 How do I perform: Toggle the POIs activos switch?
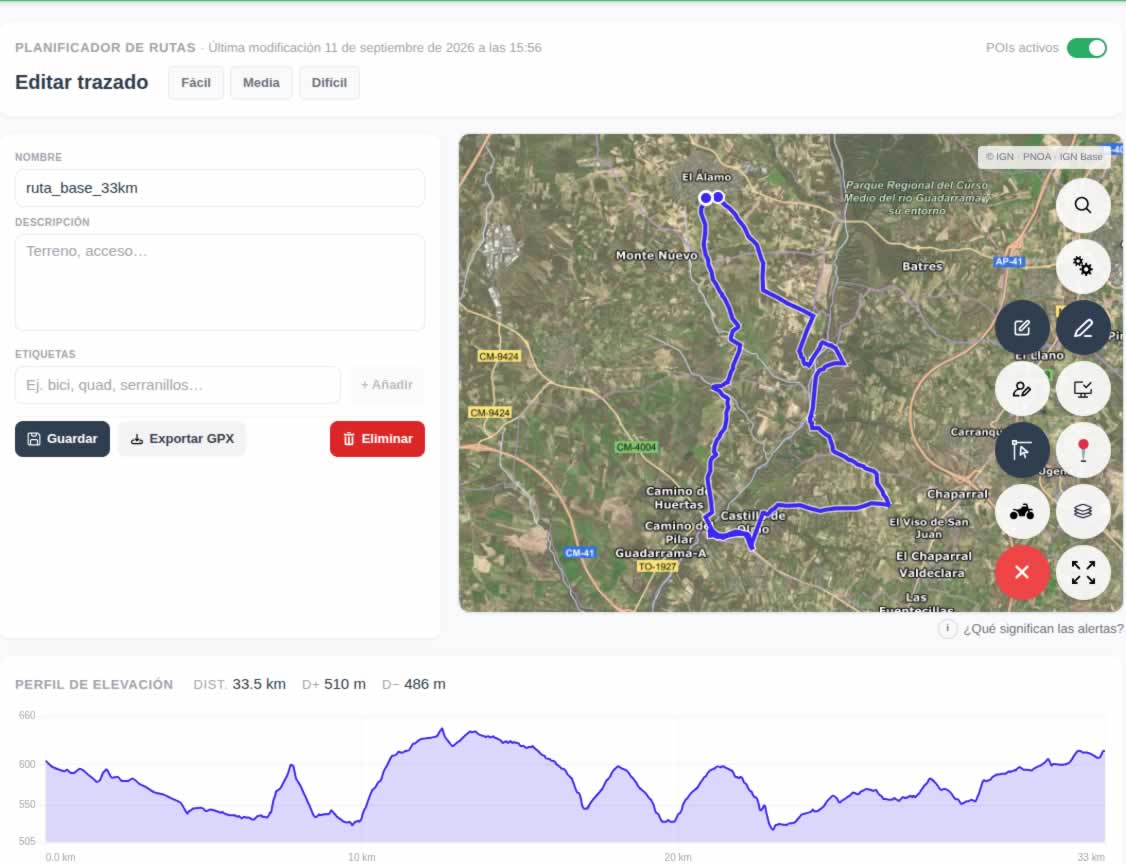1087,48
